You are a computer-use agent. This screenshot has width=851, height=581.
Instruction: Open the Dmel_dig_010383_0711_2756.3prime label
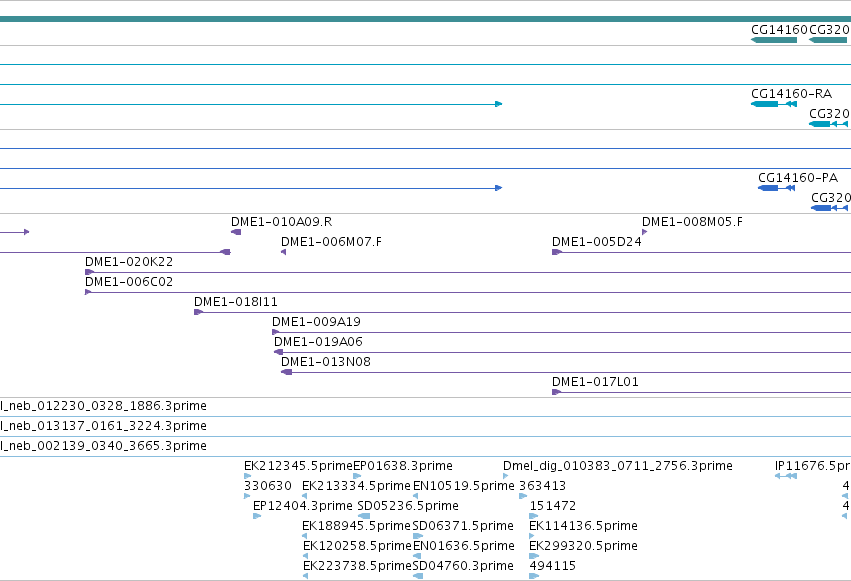click(x=618, y=466)
